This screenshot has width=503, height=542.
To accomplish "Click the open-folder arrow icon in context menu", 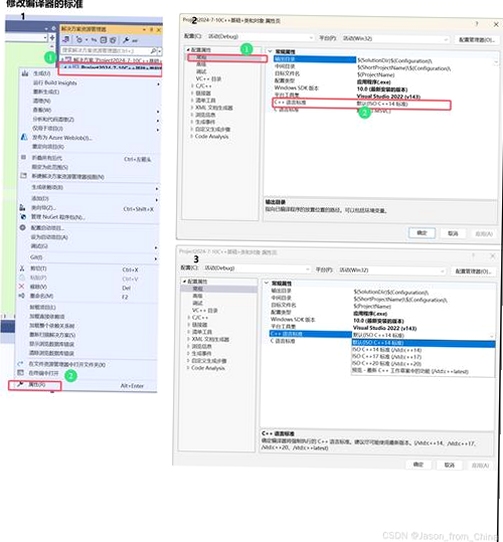I will [x=20, y=364].
